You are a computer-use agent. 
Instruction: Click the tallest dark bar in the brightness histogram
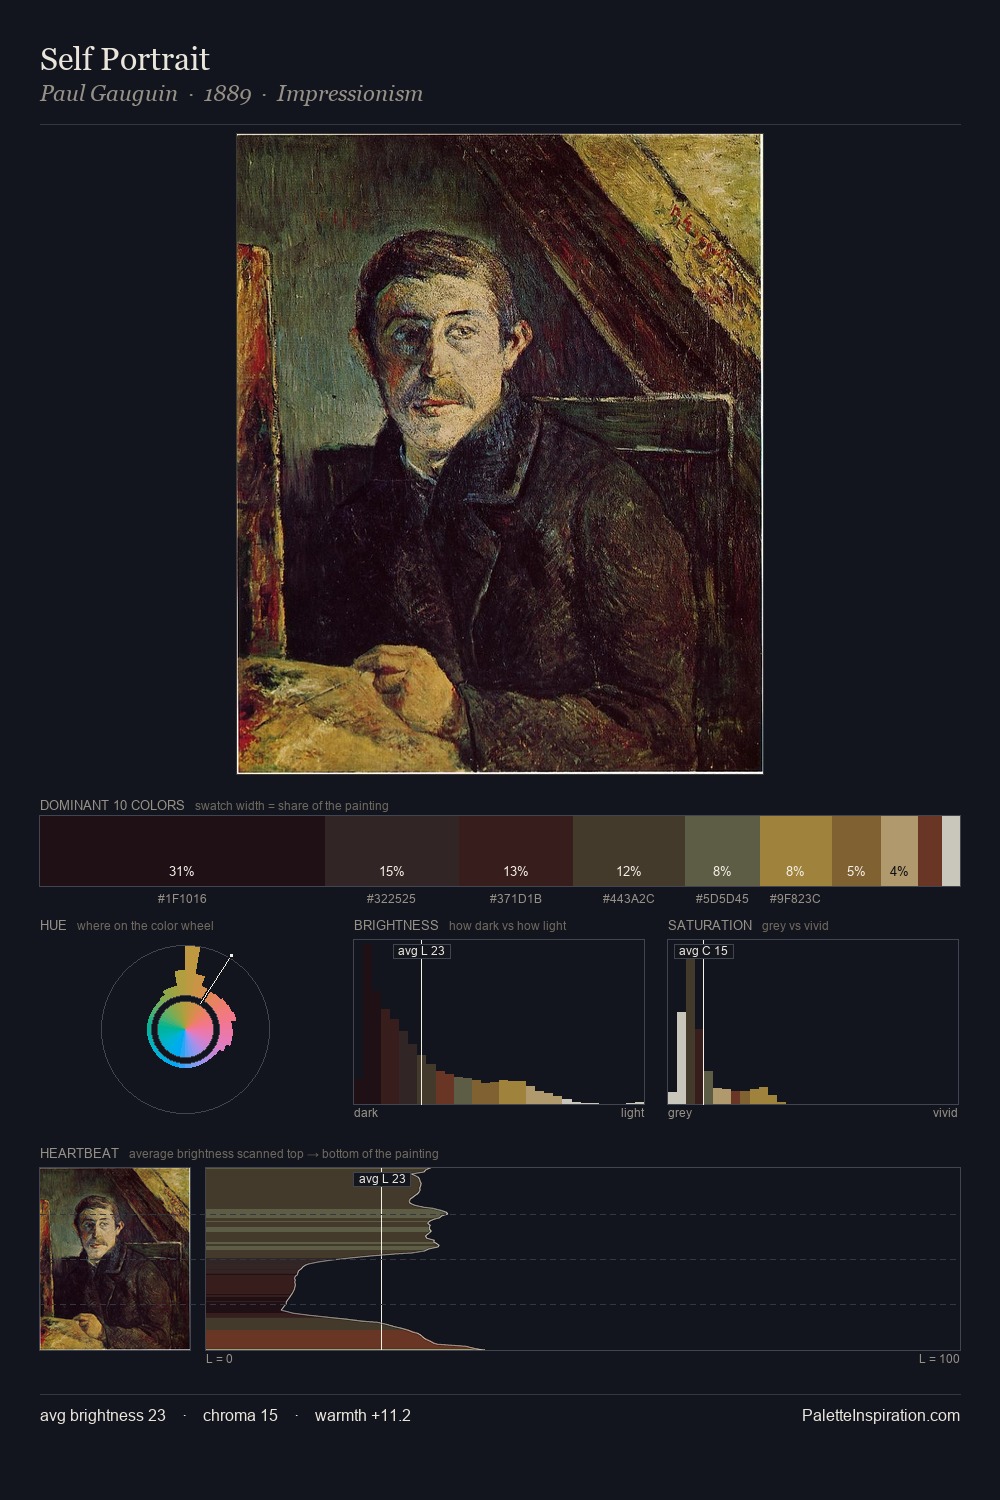point(366,1022)
